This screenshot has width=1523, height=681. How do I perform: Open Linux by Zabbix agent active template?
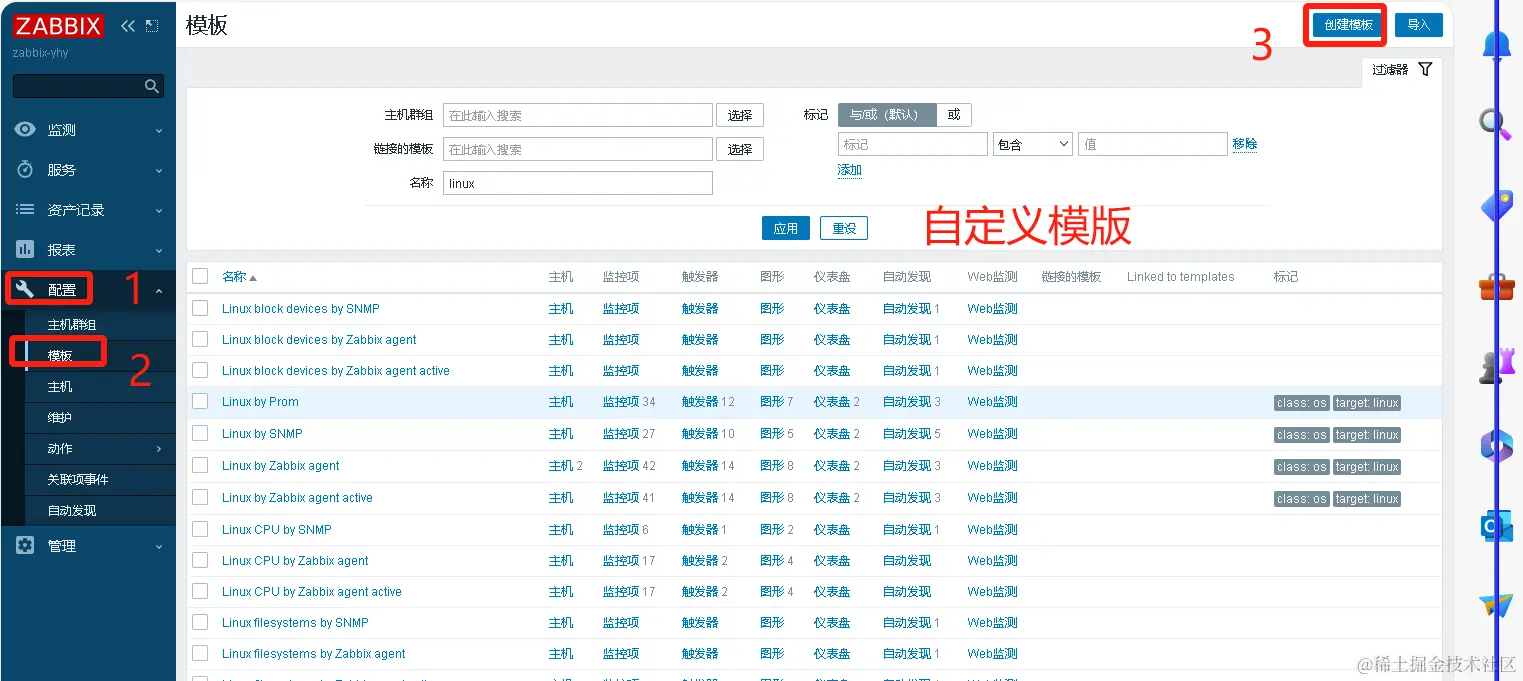[297, 498]
